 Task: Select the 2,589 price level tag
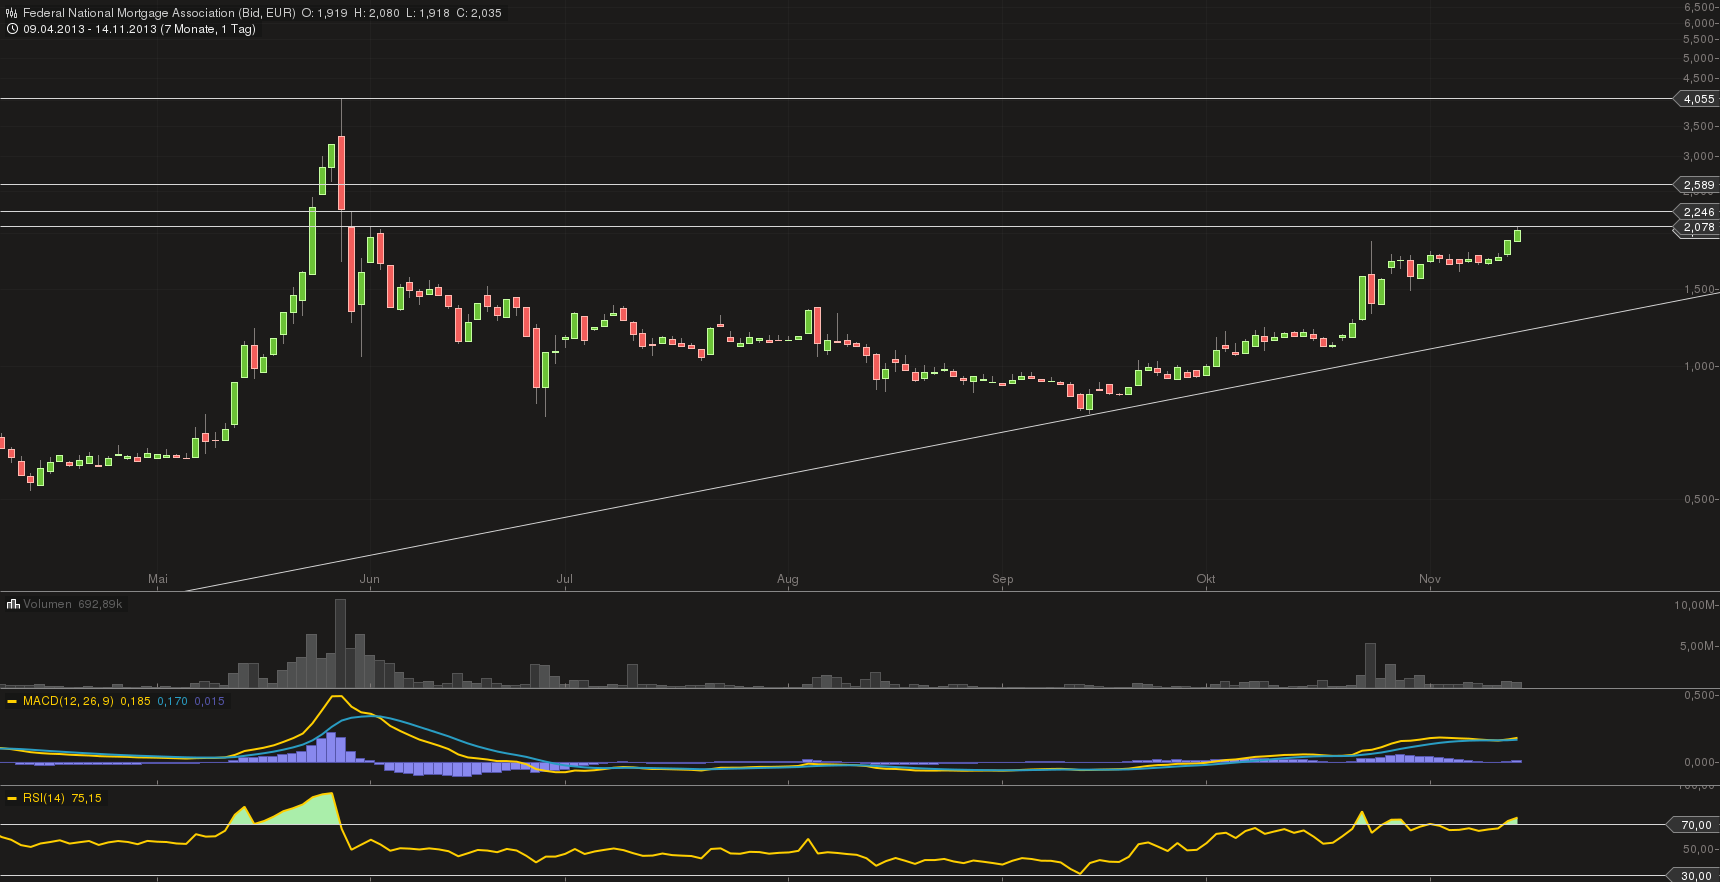pos(1697,185)
